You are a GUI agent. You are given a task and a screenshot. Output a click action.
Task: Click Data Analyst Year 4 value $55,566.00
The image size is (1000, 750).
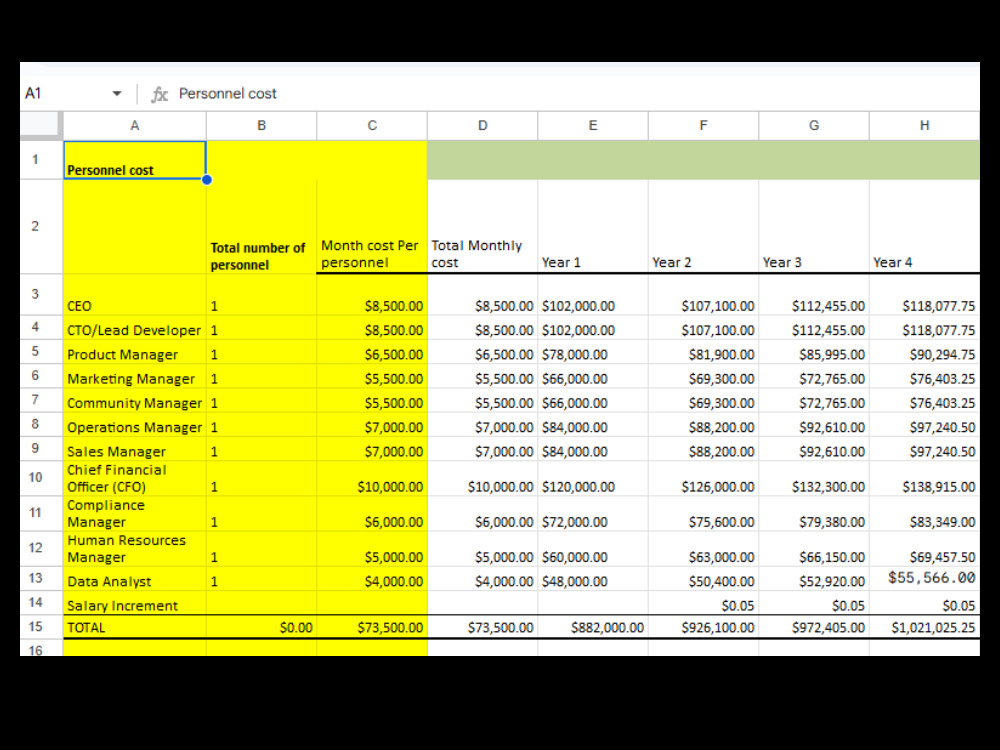coord(924,578)
